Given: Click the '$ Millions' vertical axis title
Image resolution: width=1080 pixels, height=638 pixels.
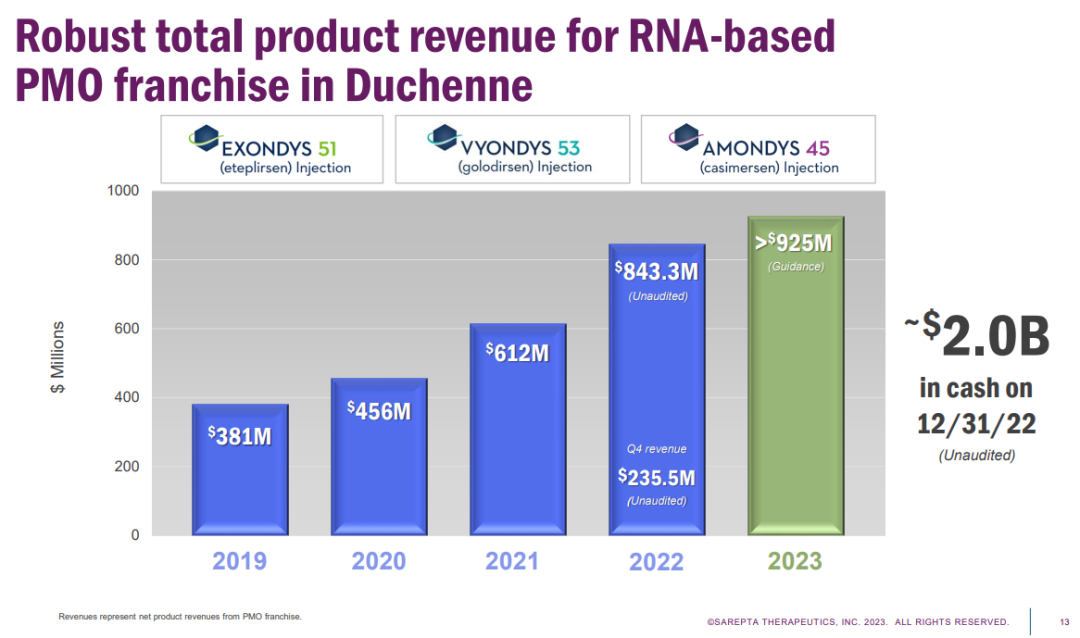Looking at the screenshot, I should 59,358.
